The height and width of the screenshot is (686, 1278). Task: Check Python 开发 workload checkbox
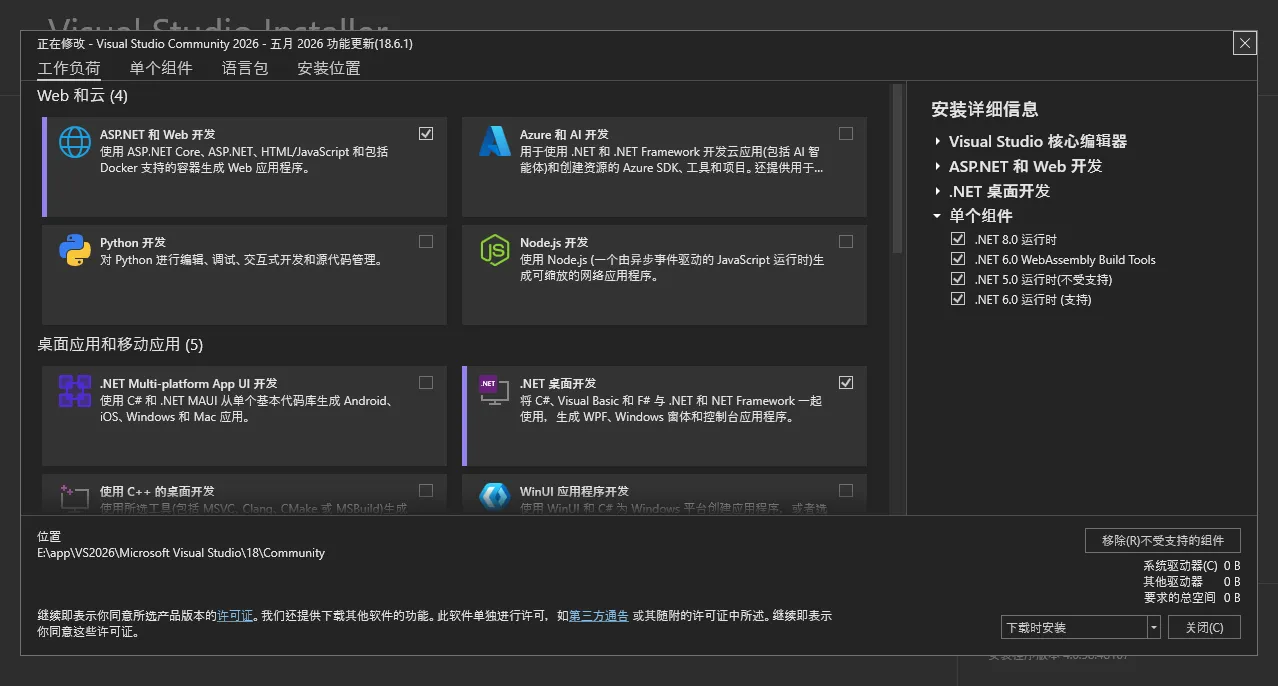pyautogui.click(x=426, y=241)
